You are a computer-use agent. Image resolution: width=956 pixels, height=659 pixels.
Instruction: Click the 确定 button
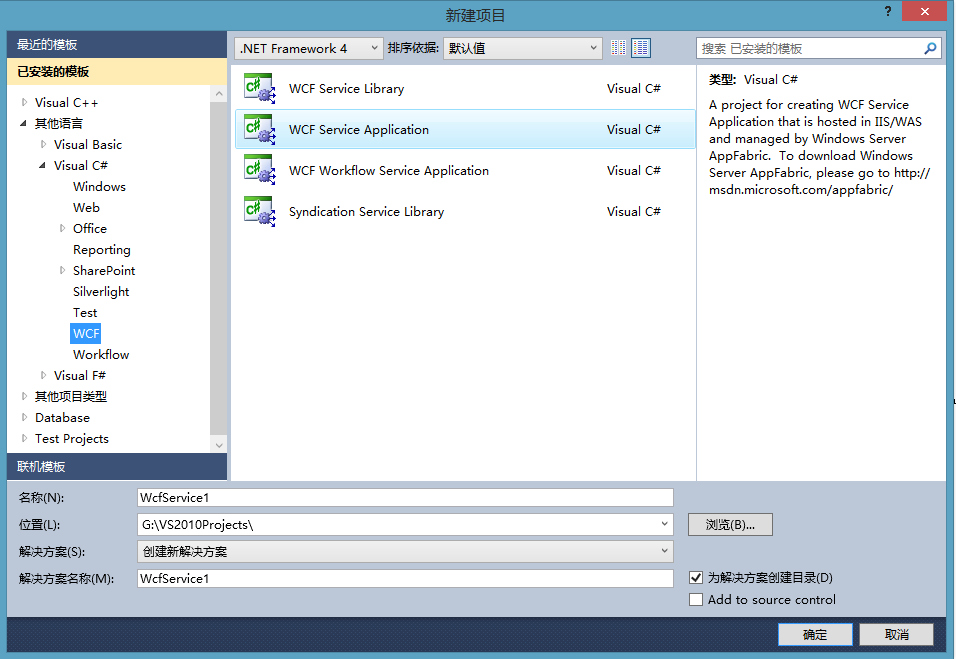pyautogui.click(x=815, y=635)
